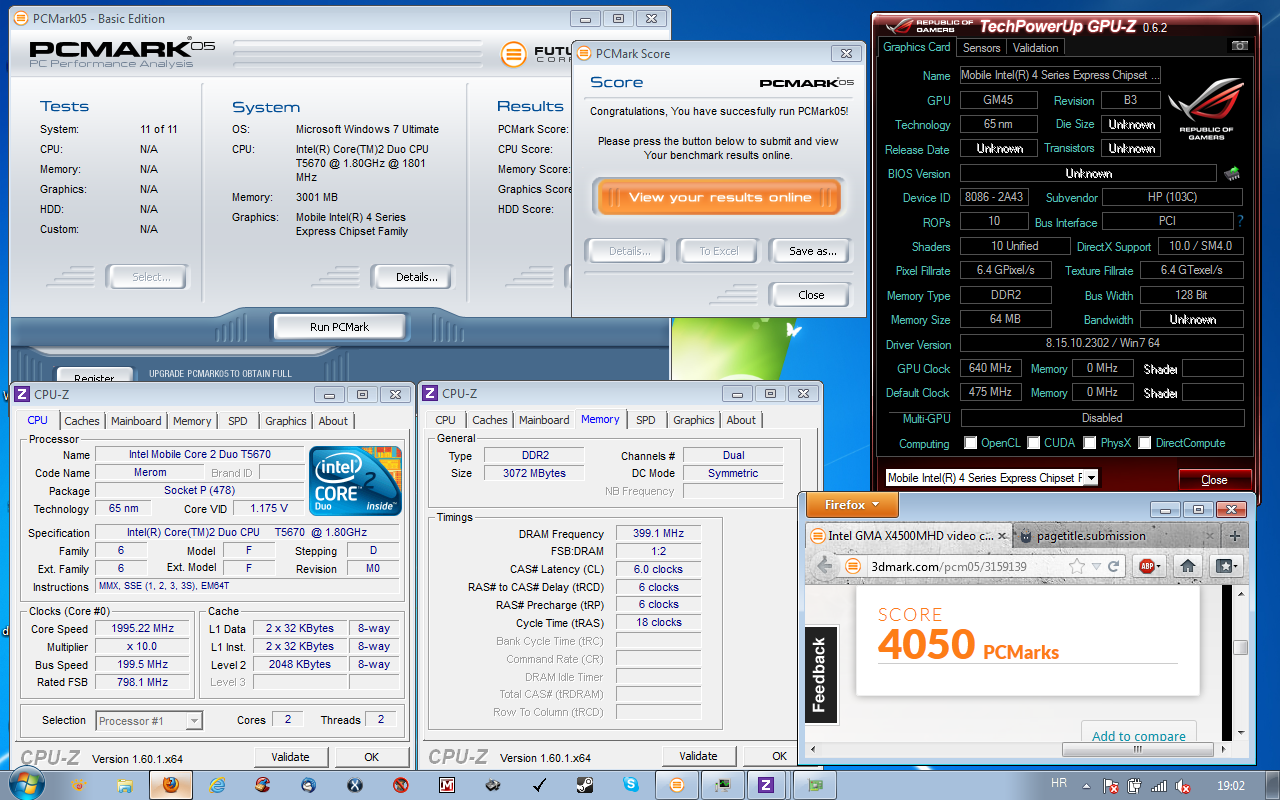The image size is (1280, 800).
Task: Bookmark this page with the star icon
Action: [1077, 566]
